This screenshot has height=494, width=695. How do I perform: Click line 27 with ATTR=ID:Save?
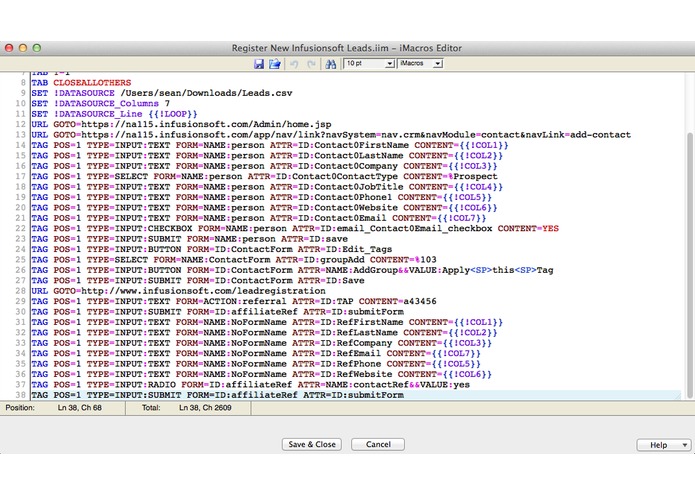tap(198, 280)
